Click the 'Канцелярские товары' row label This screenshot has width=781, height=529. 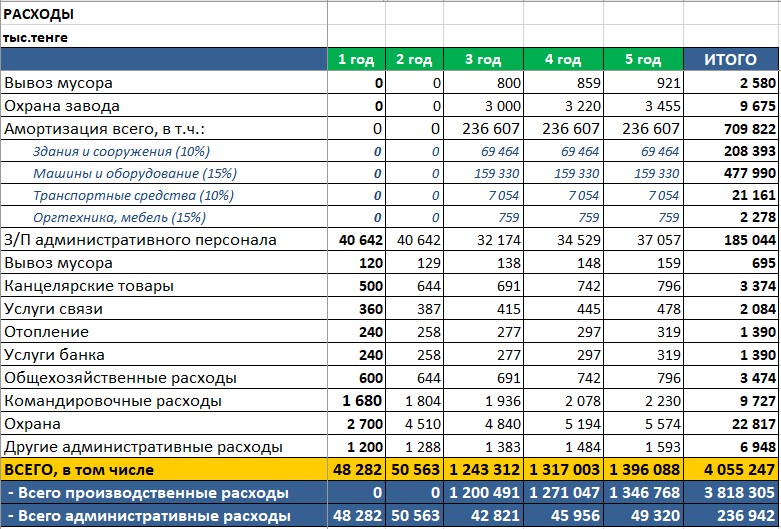[x=88, y=287]
